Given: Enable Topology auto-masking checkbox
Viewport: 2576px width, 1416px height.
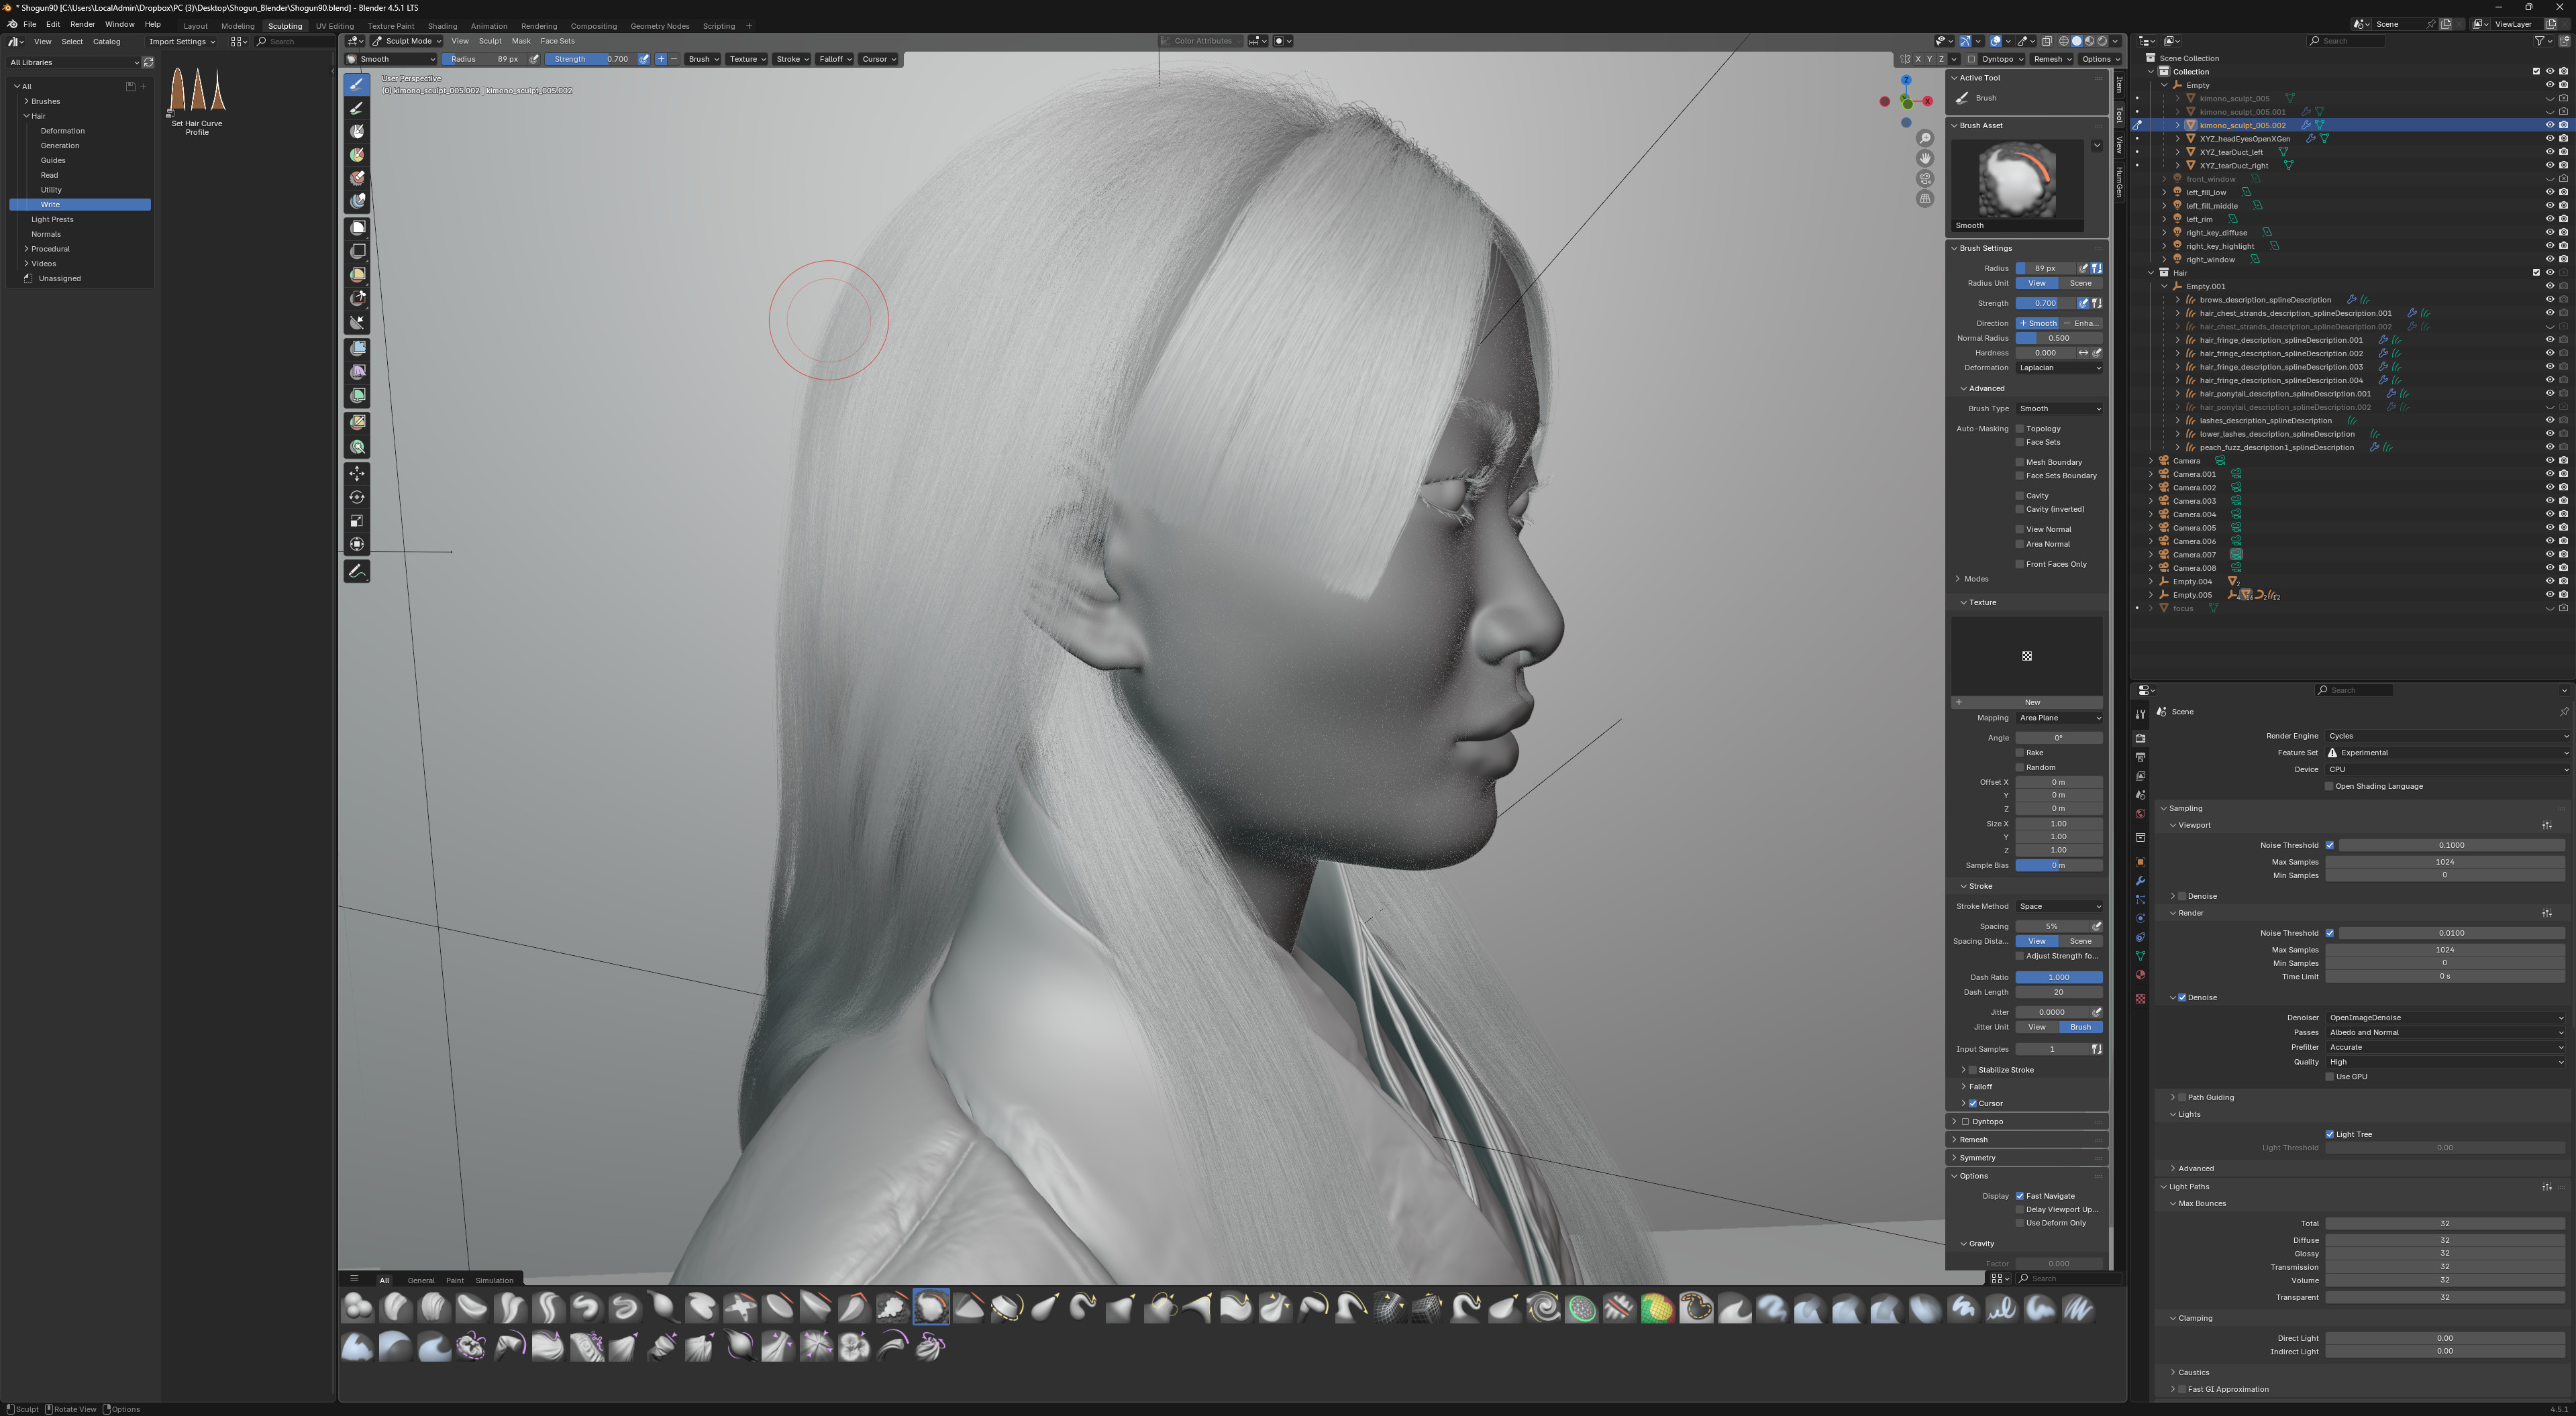Looking at the screenshot, I should [x=2020, y=429].
